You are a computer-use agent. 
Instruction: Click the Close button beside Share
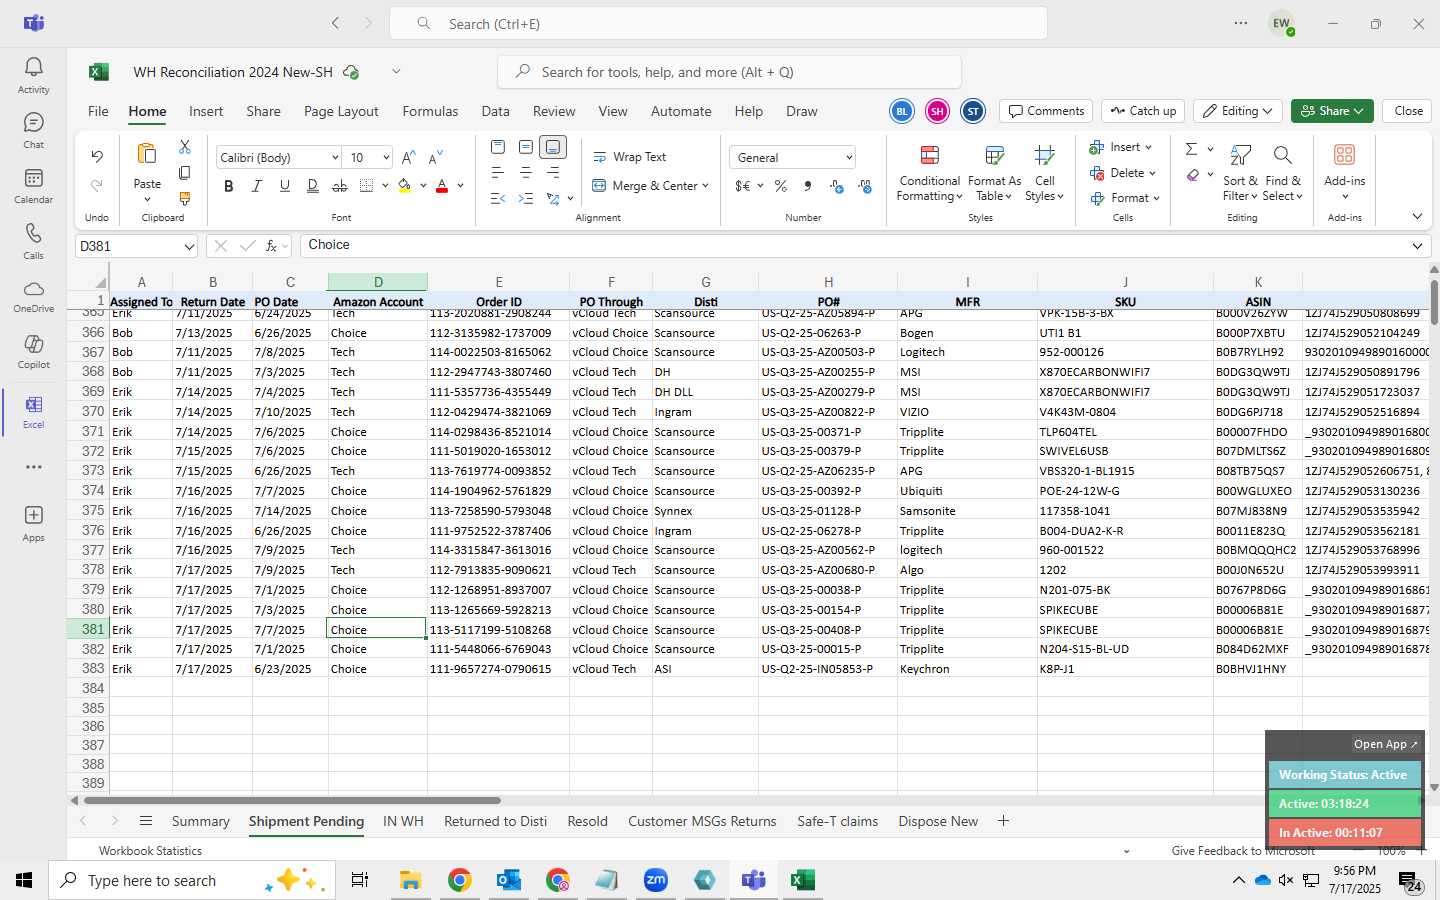pyautogui.click(x=1408, y=111)
